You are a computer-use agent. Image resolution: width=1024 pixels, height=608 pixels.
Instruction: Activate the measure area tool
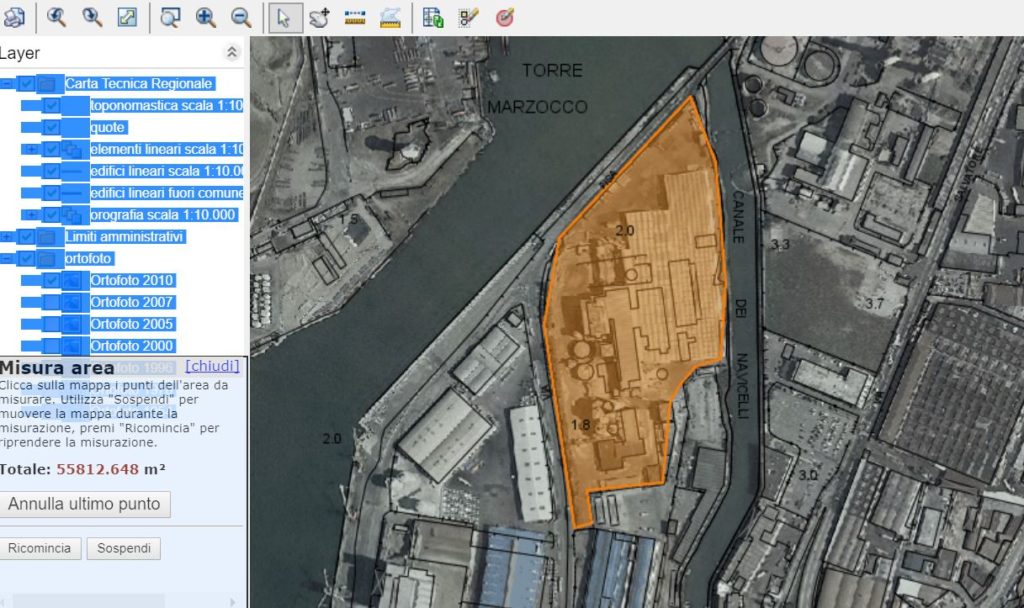[x=390, y=17]
